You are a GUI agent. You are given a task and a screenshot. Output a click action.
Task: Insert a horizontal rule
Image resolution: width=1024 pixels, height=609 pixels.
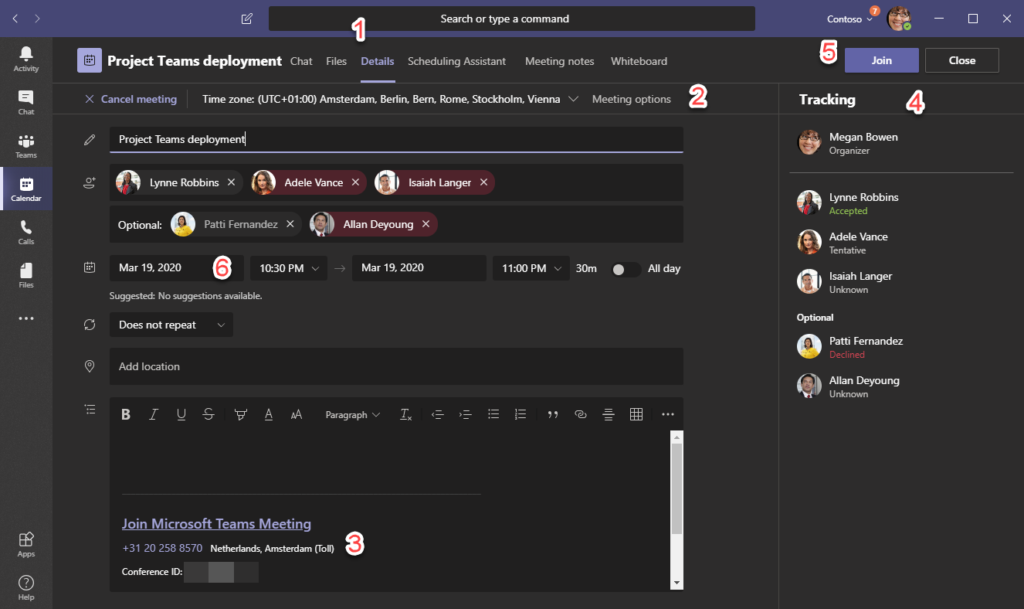[608, 414]
